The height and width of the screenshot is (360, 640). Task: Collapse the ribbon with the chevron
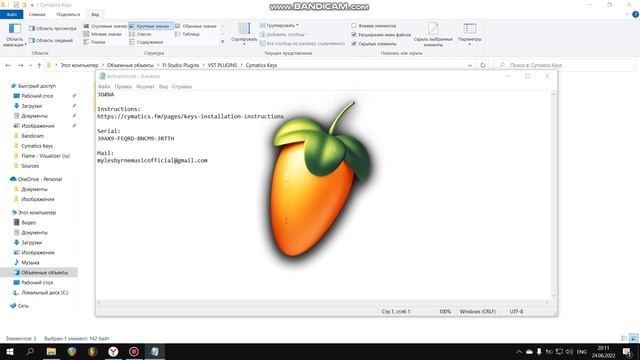[x=627, y=14]
